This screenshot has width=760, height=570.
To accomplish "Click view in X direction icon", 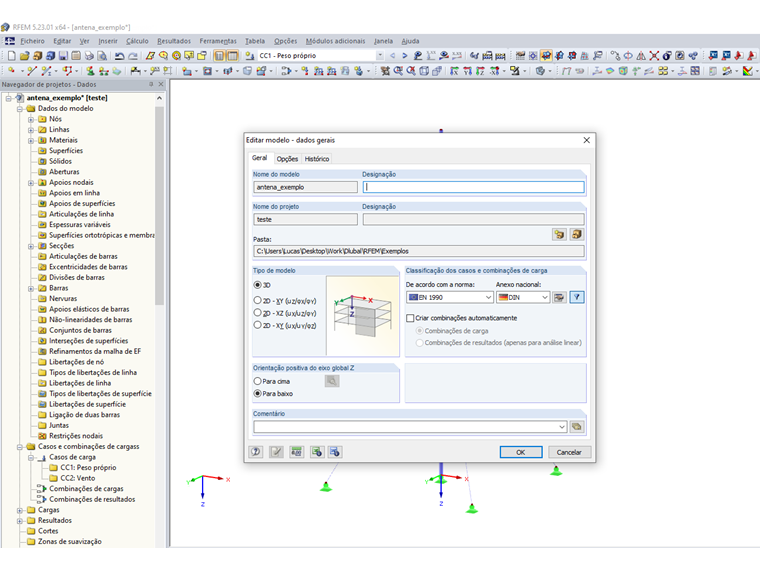I will tap(454, 71).
